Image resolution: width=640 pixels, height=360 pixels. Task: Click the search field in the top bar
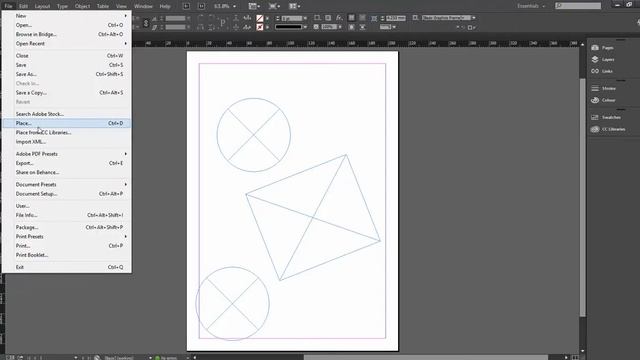pyautogui.click(x=578, y=6)
